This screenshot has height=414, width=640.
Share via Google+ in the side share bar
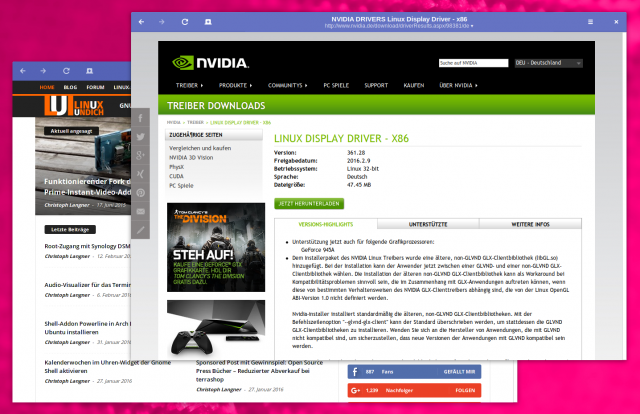point(140,155)
